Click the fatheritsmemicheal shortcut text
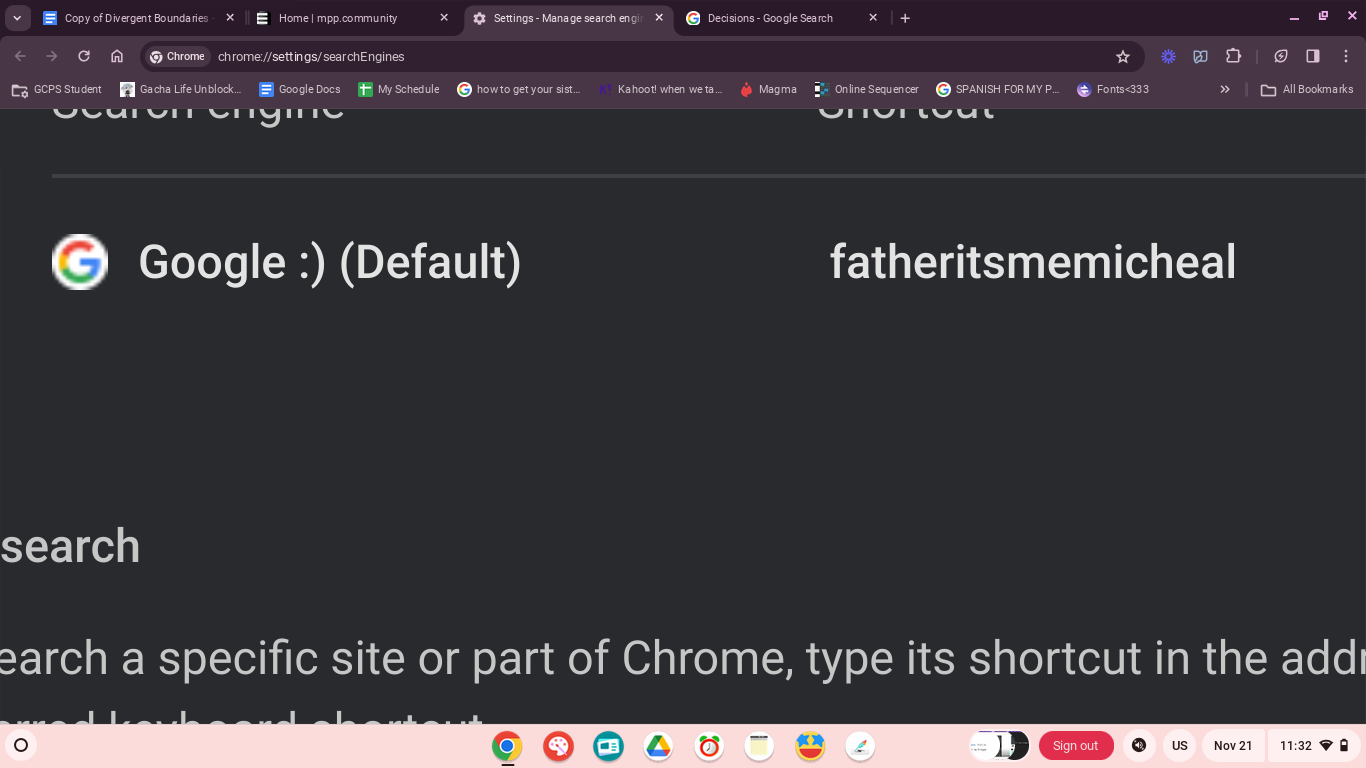This screenshot has height=768, width=1366. coord(1033,262)
